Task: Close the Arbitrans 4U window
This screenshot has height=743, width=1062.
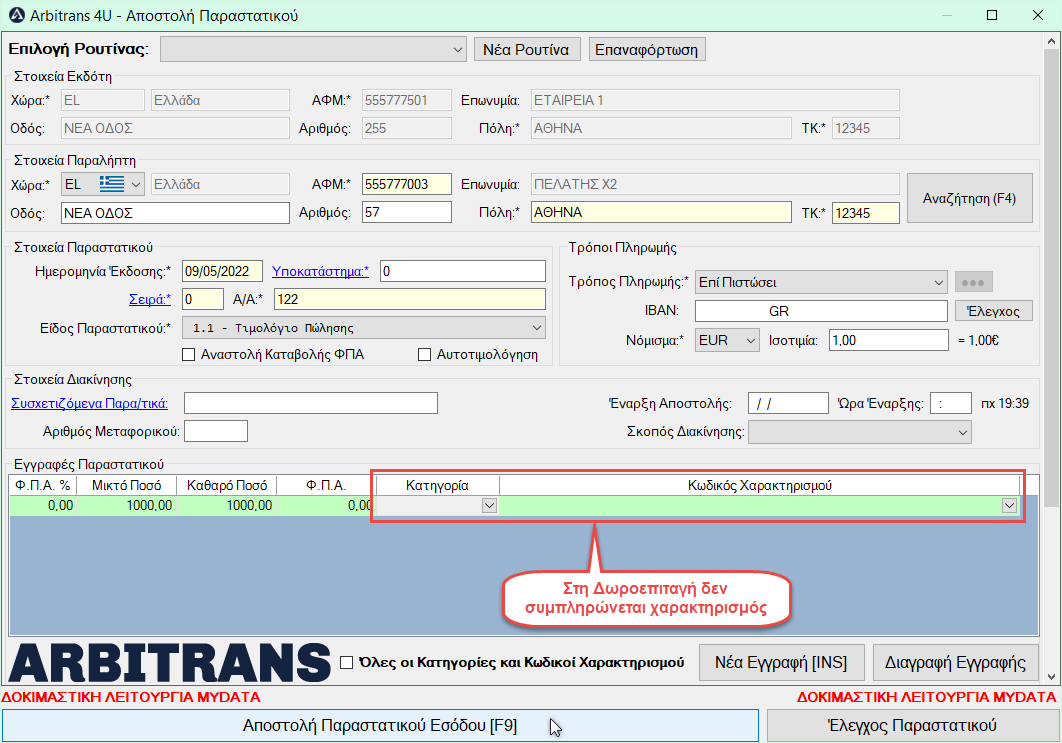Action: click(x=1038, y=15)
